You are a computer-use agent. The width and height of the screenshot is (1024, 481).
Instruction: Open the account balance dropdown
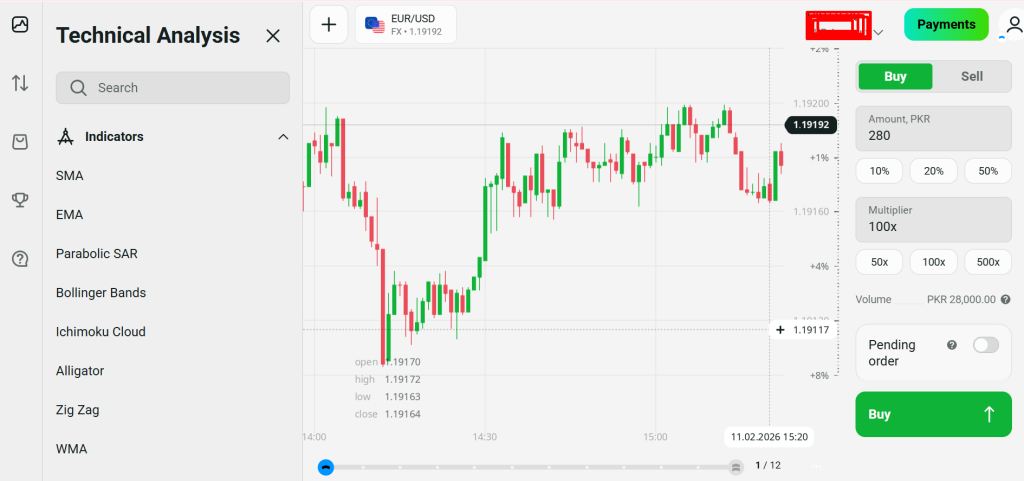tap(878, 32)
